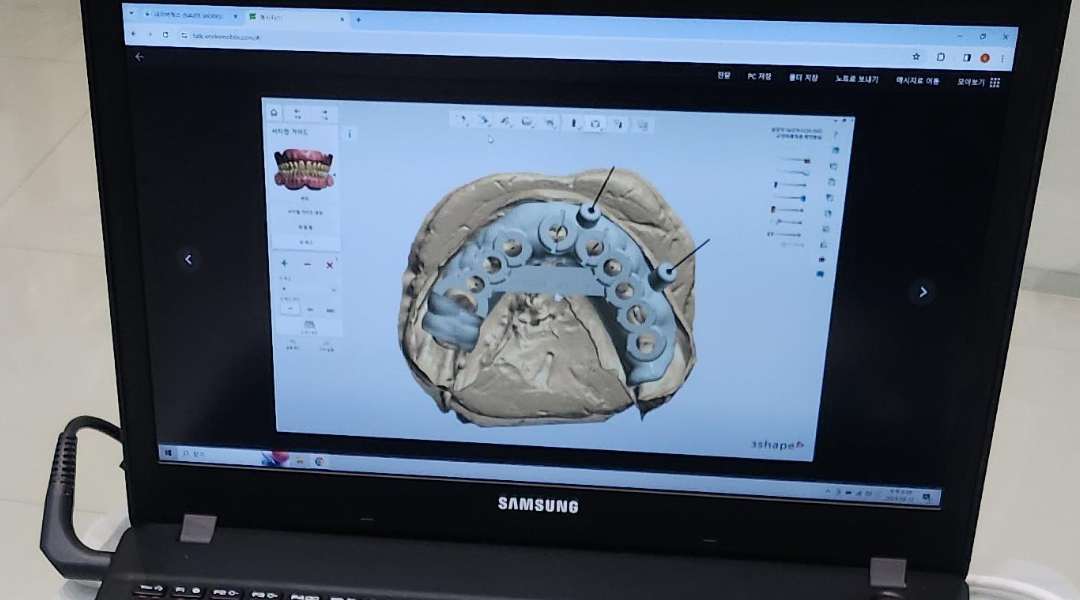Open Chrome three-dot menu
This screenshot has width=1080, height=600.
(x=1002, y=59)
